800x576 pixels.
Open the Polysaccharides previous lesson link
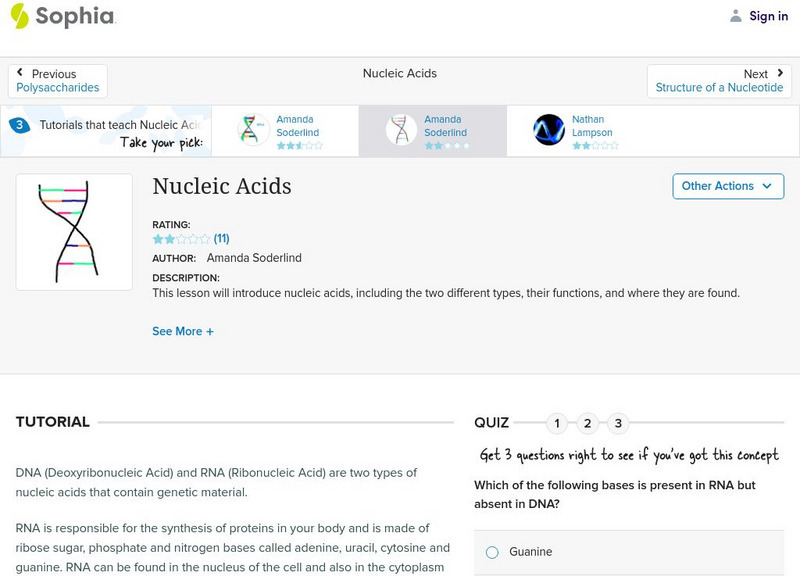58,88
